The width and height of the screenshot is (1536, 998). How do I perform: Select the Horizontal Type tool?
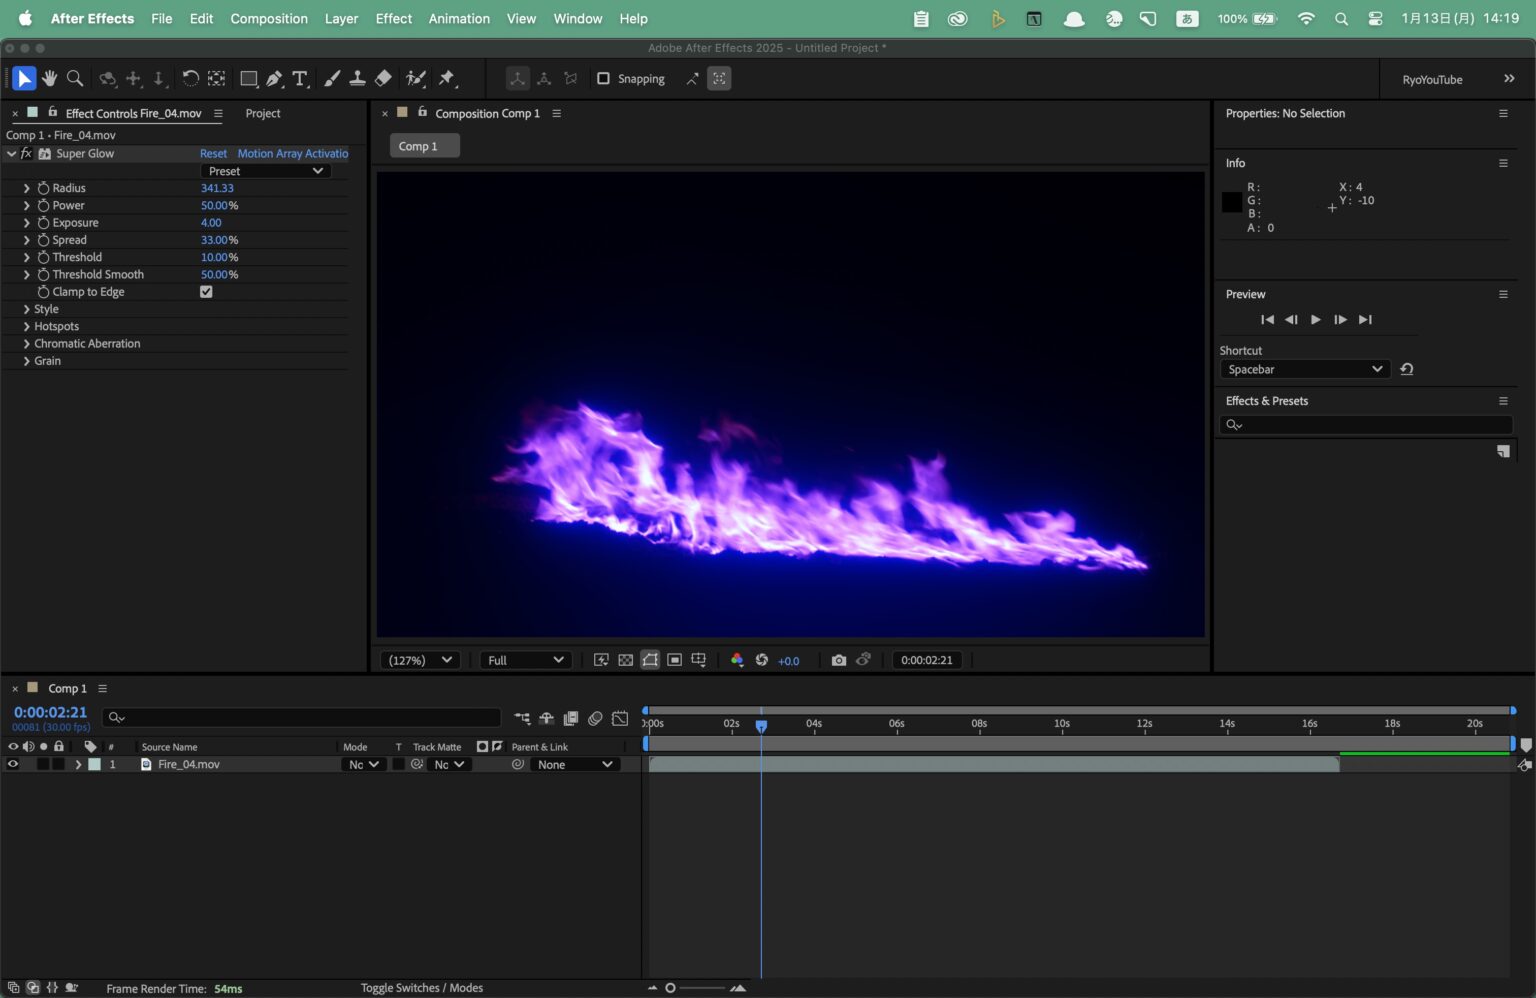pos(300,78)
